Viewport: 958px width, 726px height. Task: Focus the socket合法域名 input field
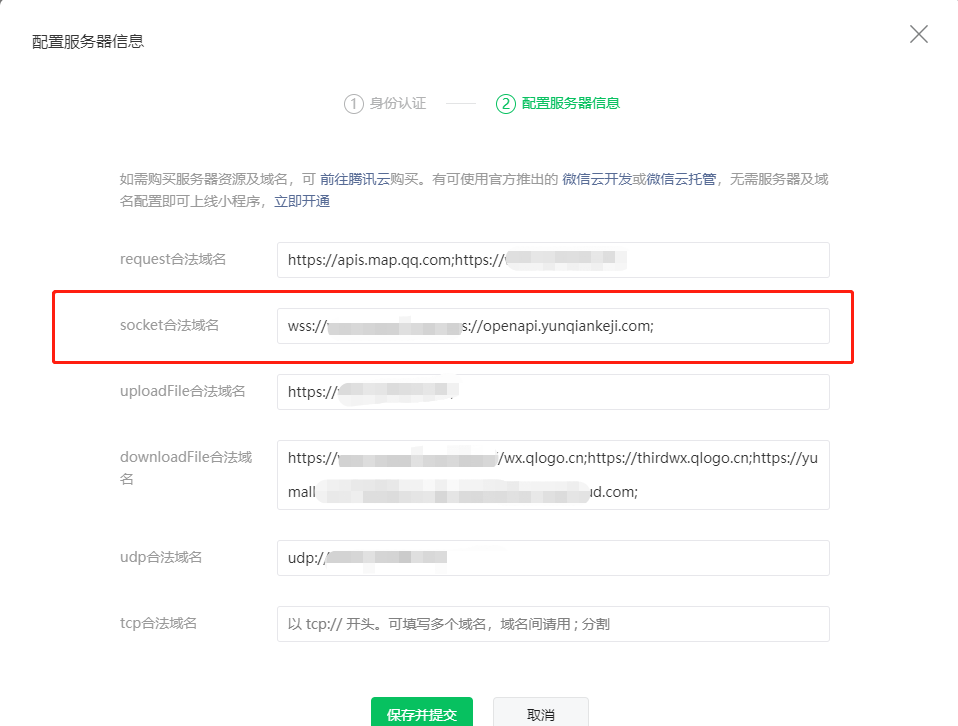pyautogui.click(x=553, y=326)
